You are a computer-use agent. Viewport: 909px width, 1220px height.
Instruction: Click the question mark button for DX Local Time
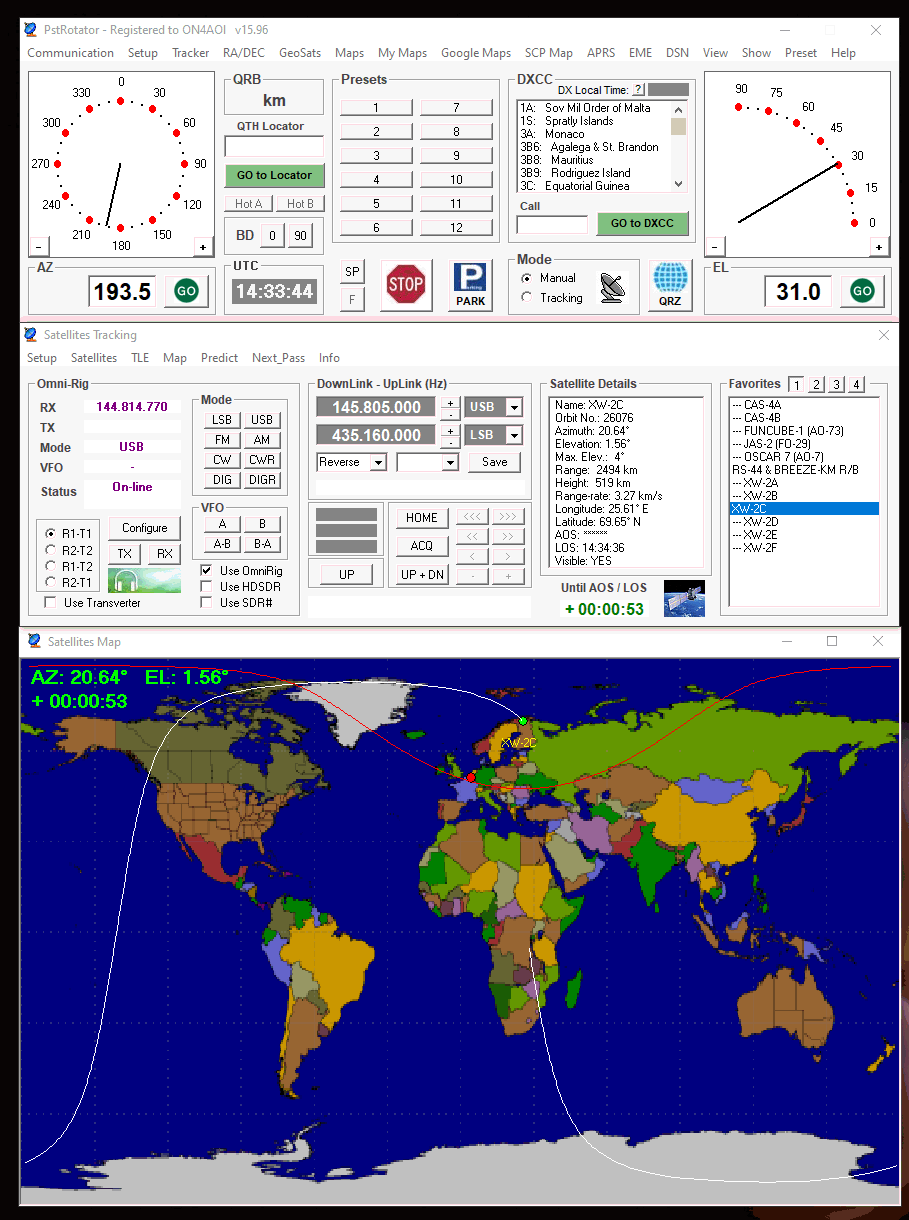point(638,90)
